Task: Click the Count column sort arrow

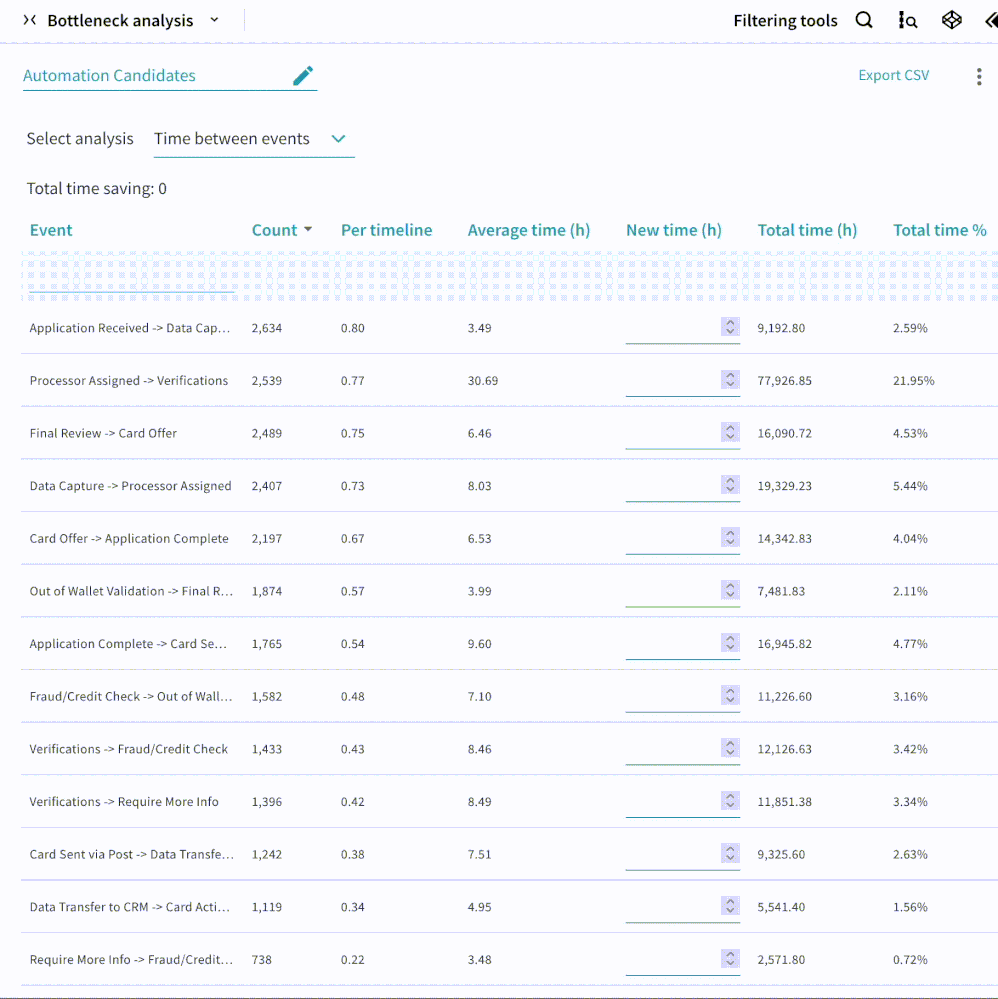Action: pos(308,230)
